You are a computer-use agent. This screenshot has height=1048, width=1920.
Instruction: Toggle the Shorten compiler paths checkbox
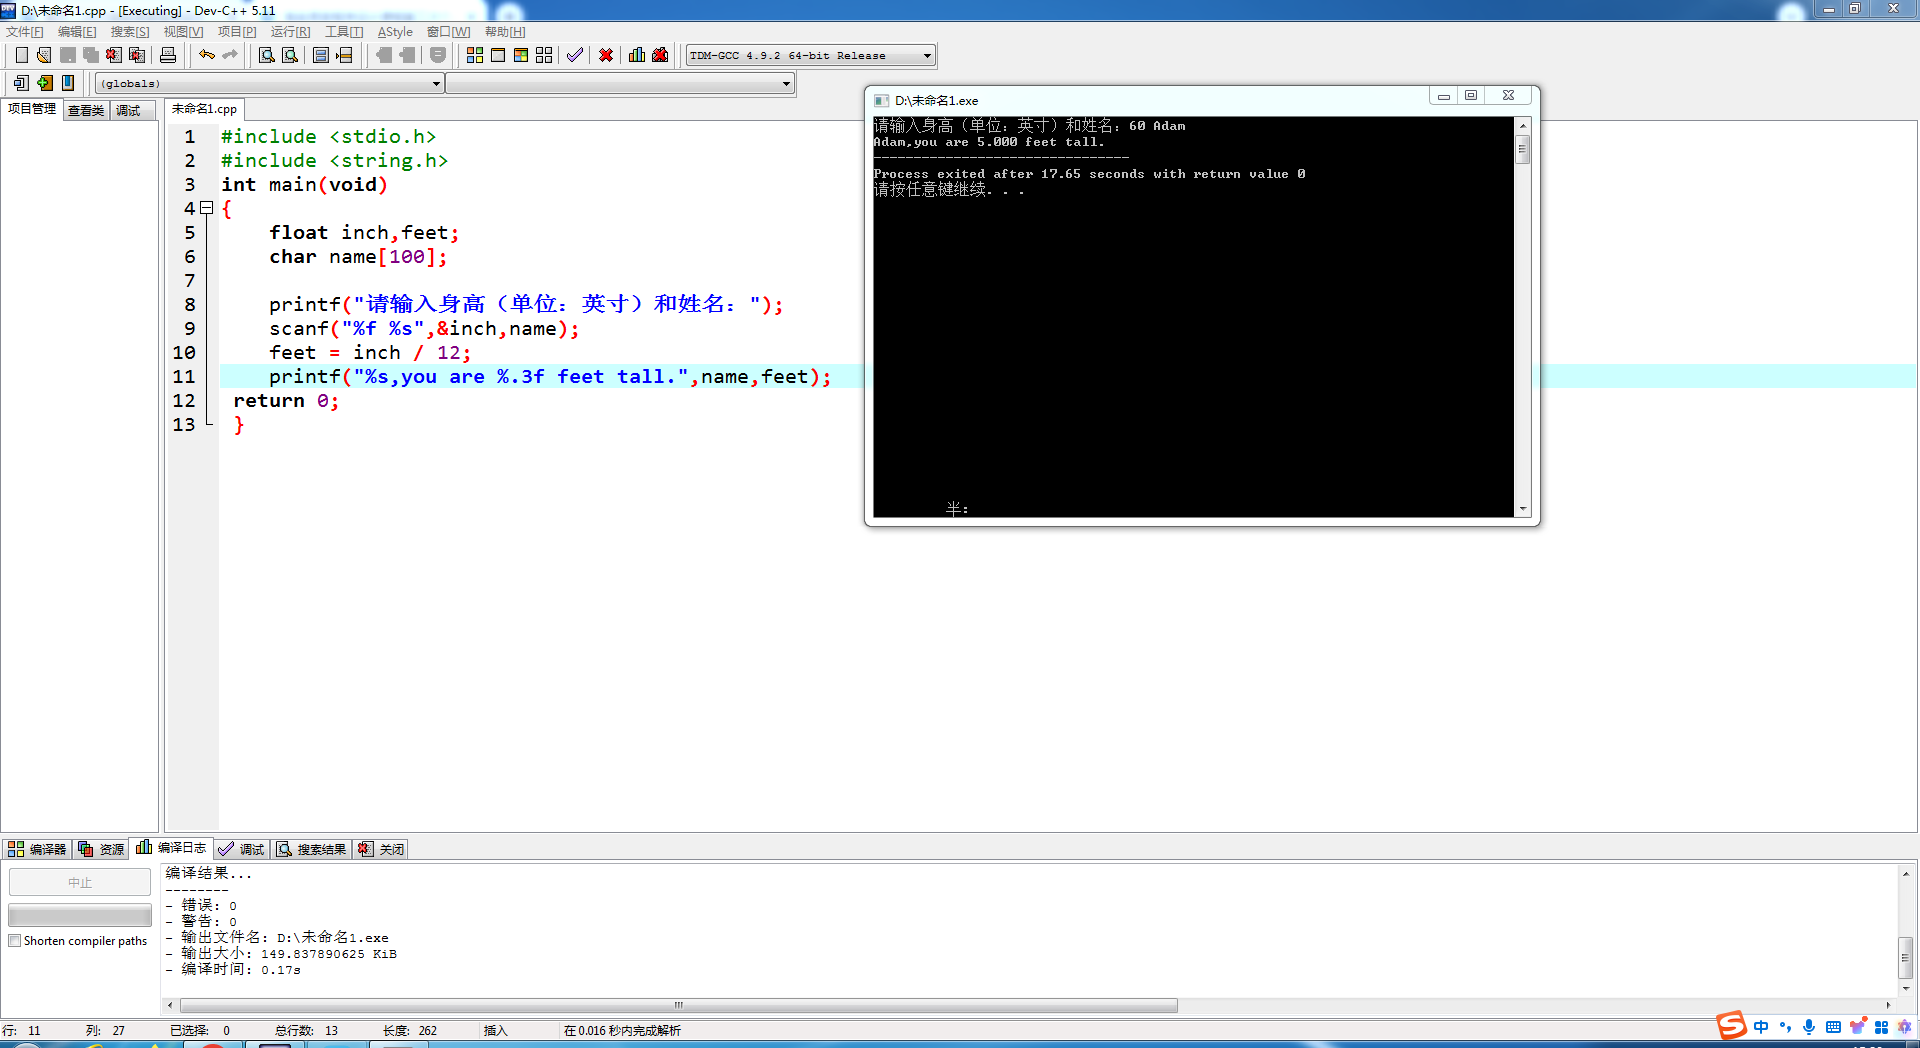15,941
